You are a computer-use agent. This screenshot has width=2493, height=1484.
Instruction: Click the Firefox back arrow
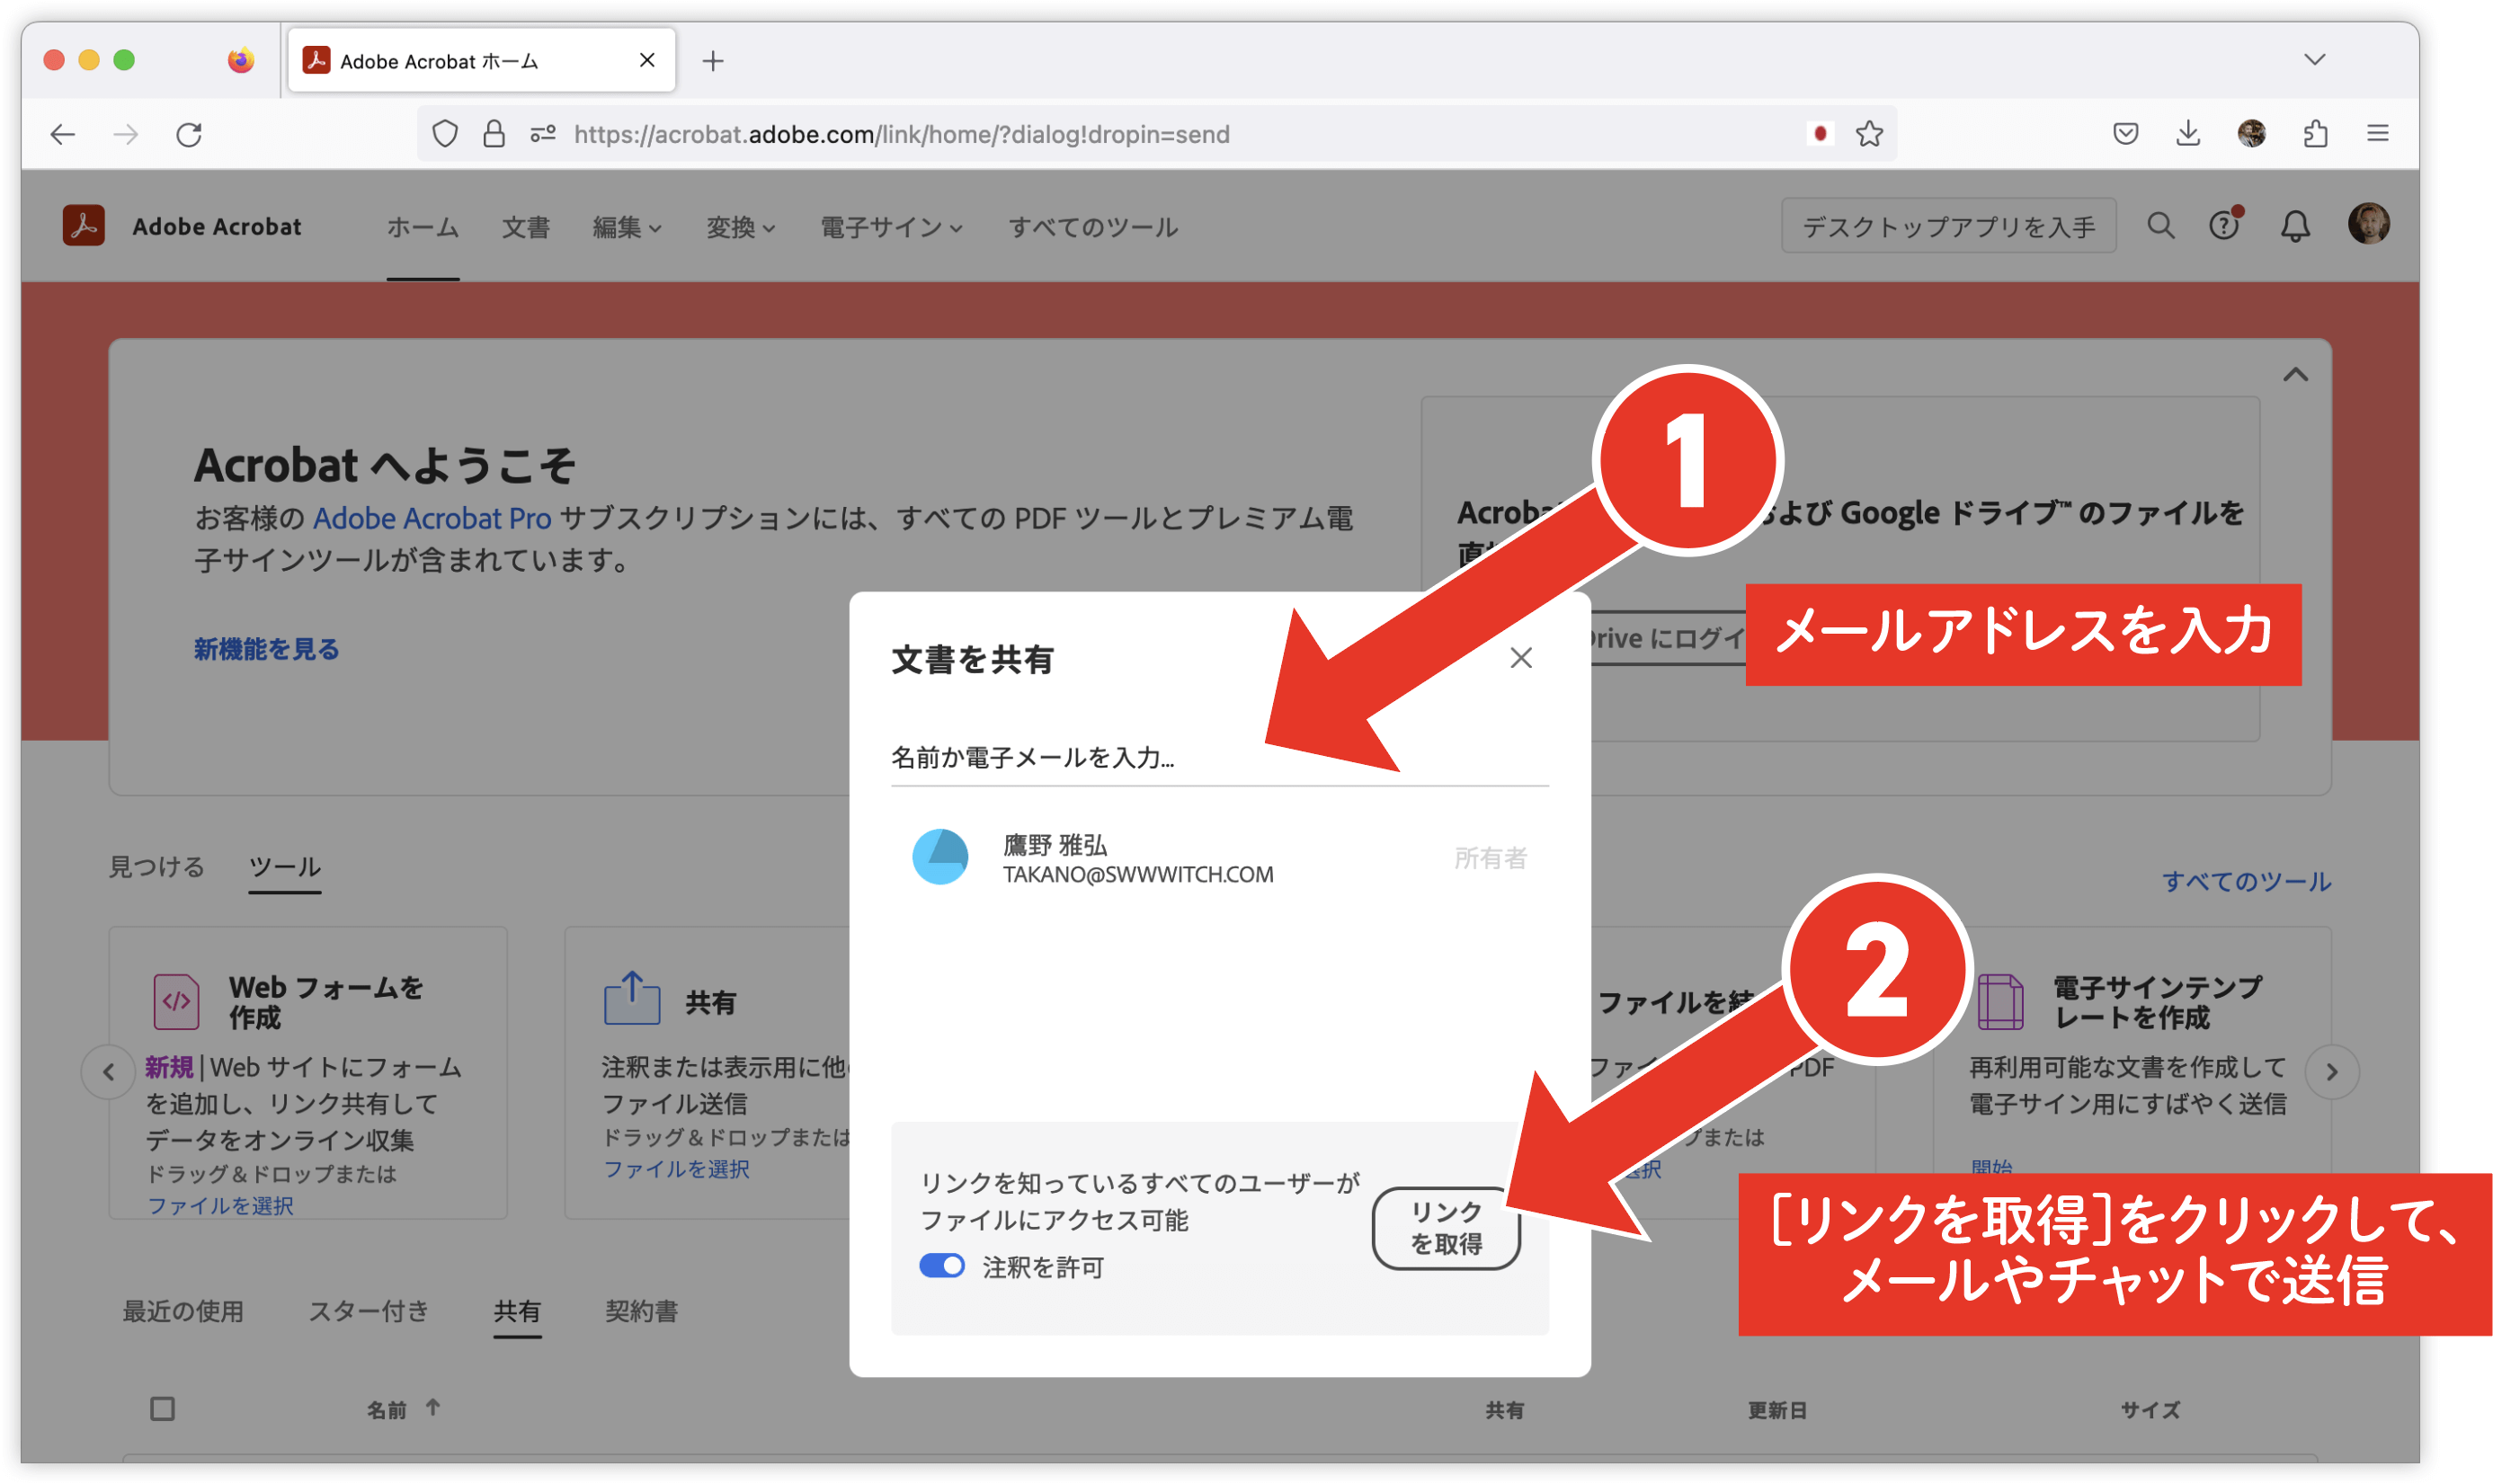63,134
